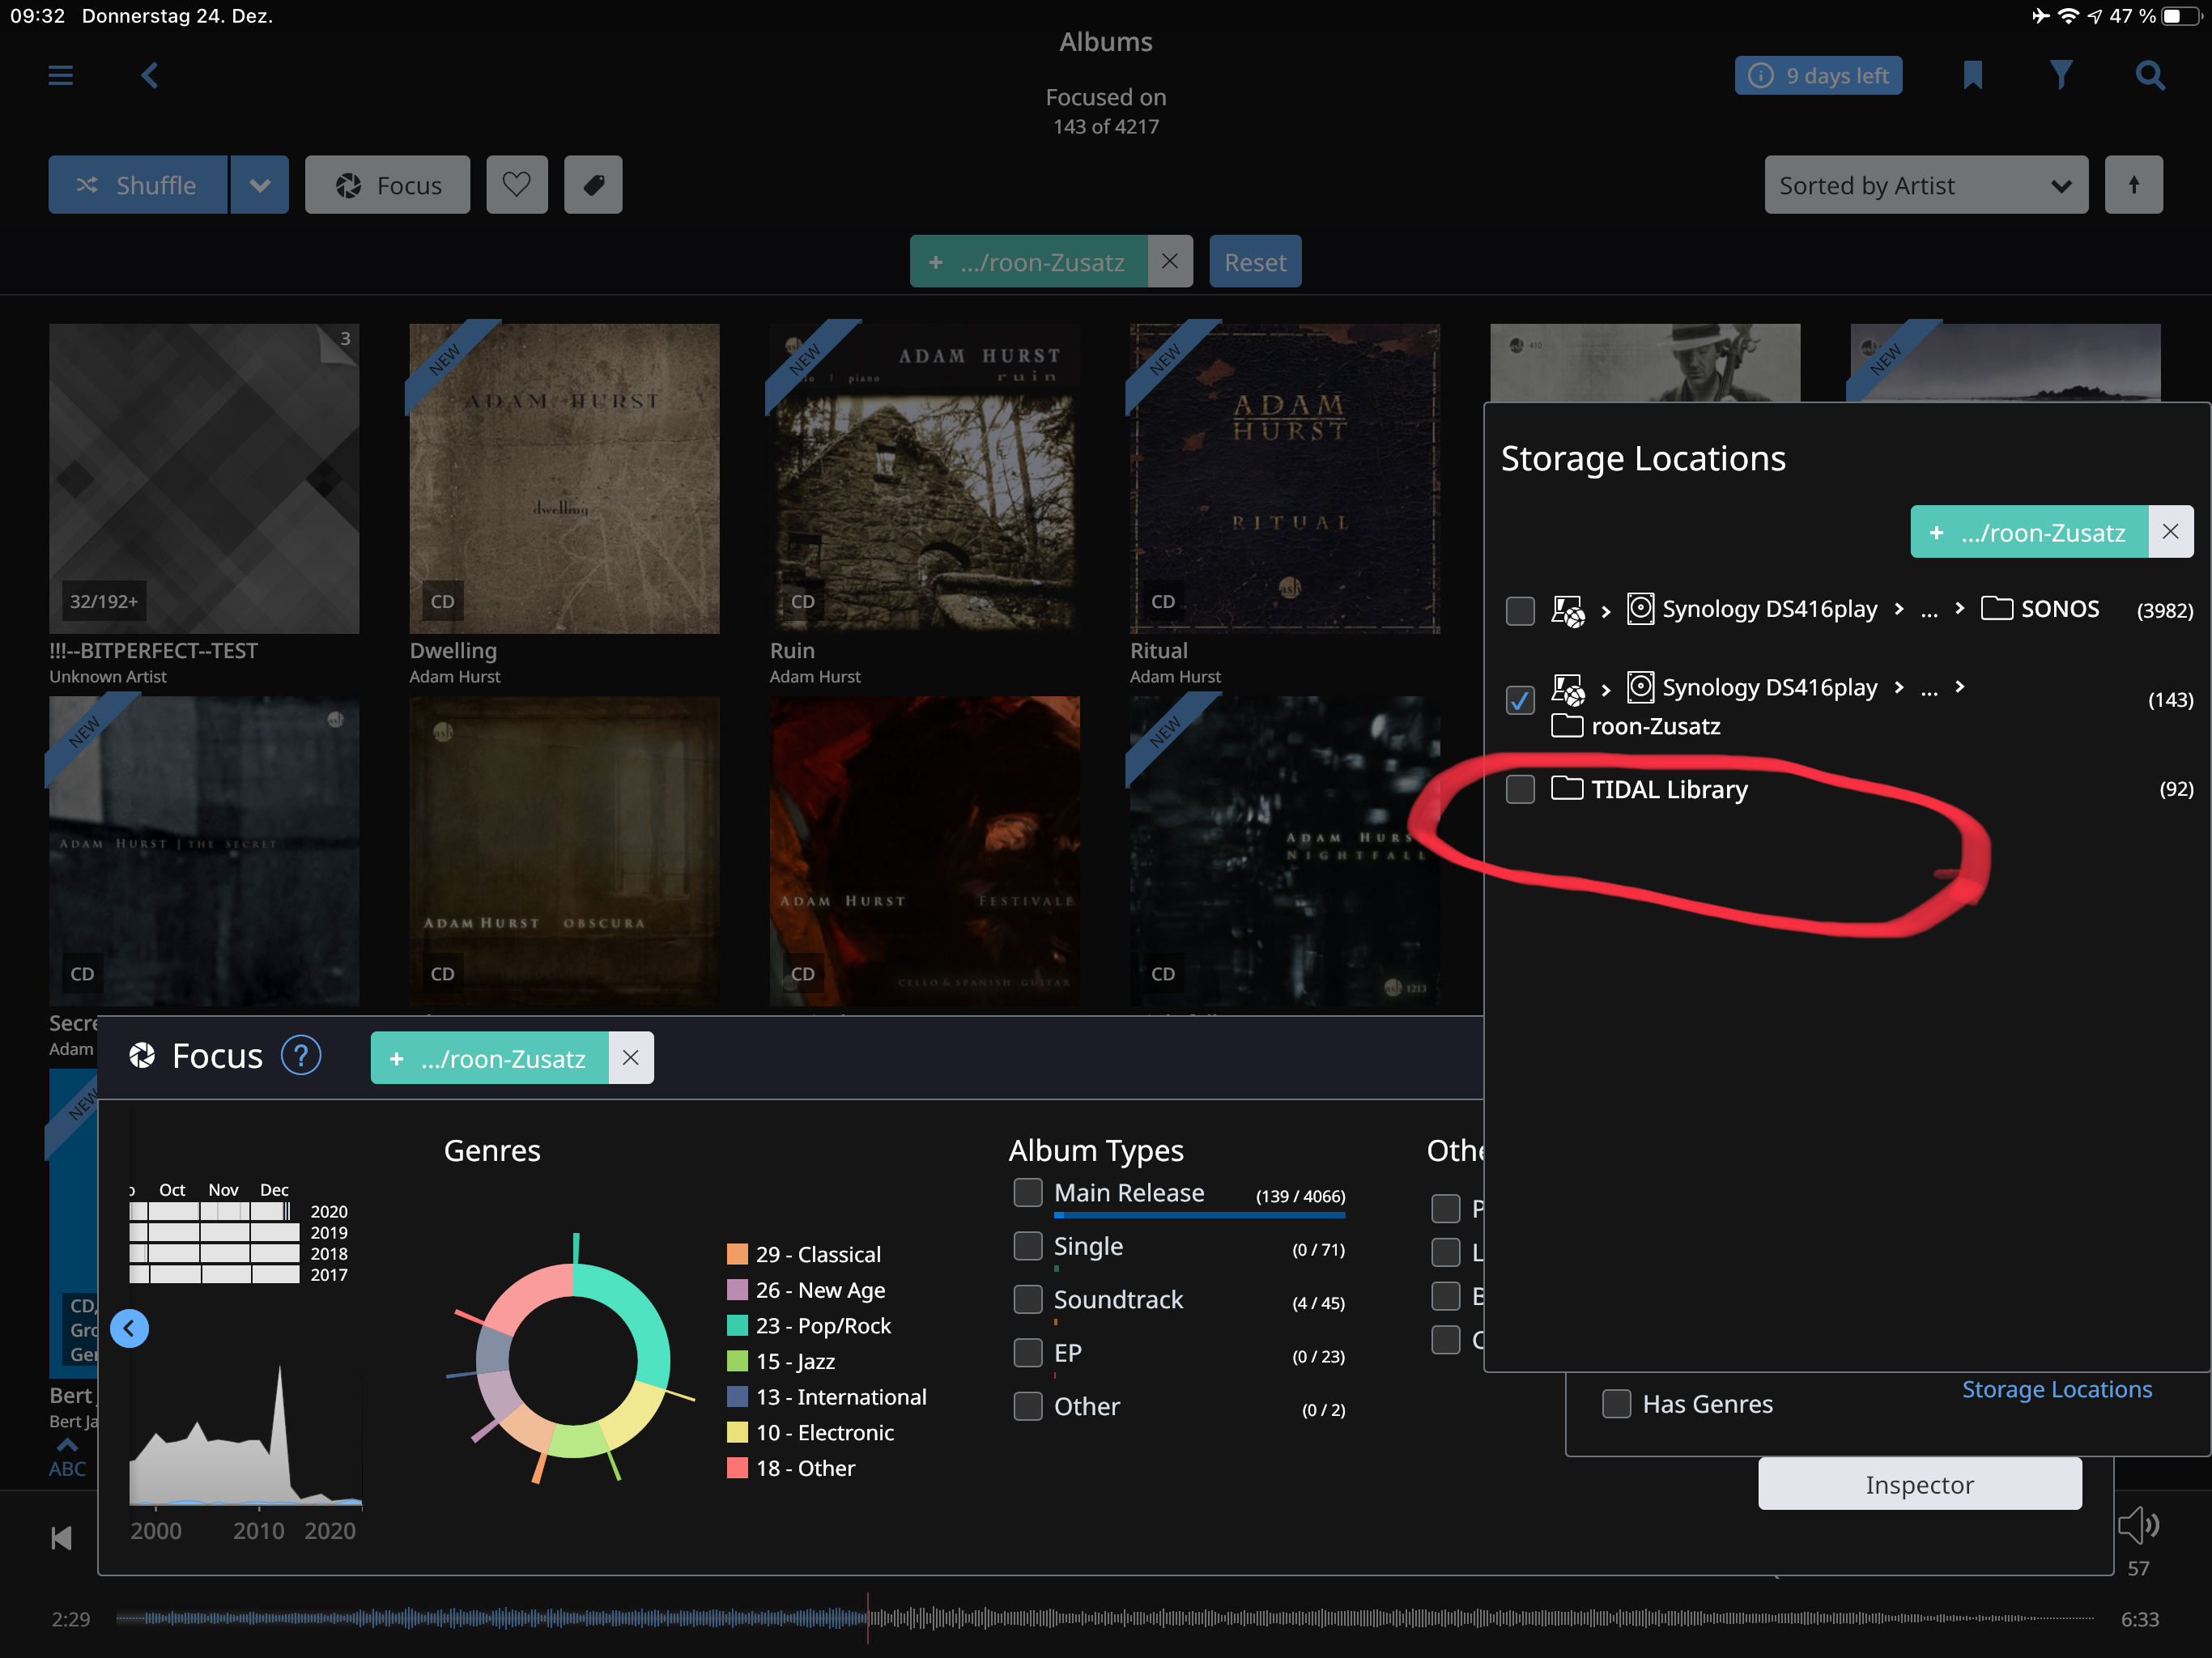Remove roon-Zusatz filter in top bar
2212x1658 pixels.
click(x=1170, y=262)
